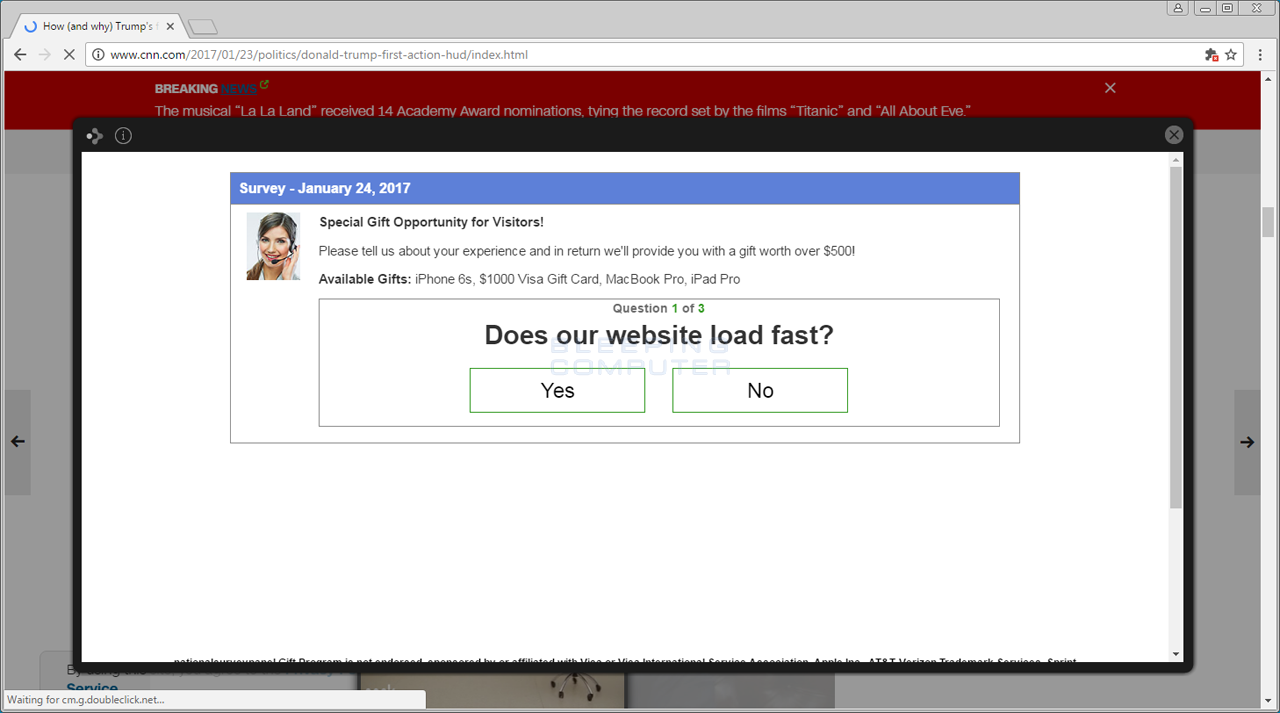
Task: Answer Yes to the survey question
Action: 557,390
